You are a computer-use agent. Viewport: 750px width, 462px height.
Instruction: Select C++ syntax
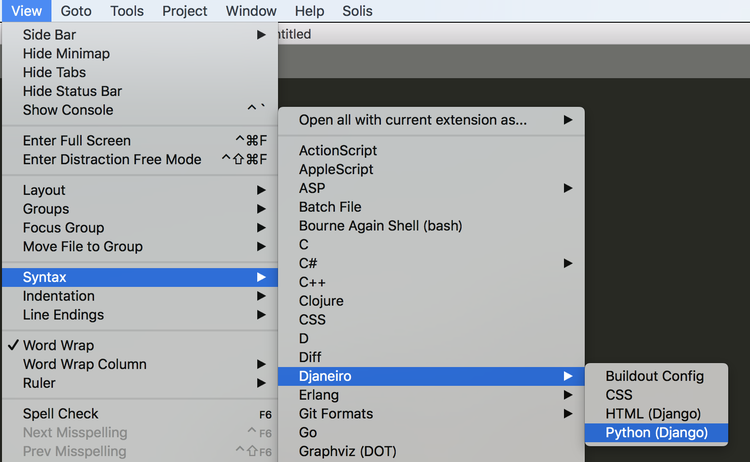click(431, 282)
